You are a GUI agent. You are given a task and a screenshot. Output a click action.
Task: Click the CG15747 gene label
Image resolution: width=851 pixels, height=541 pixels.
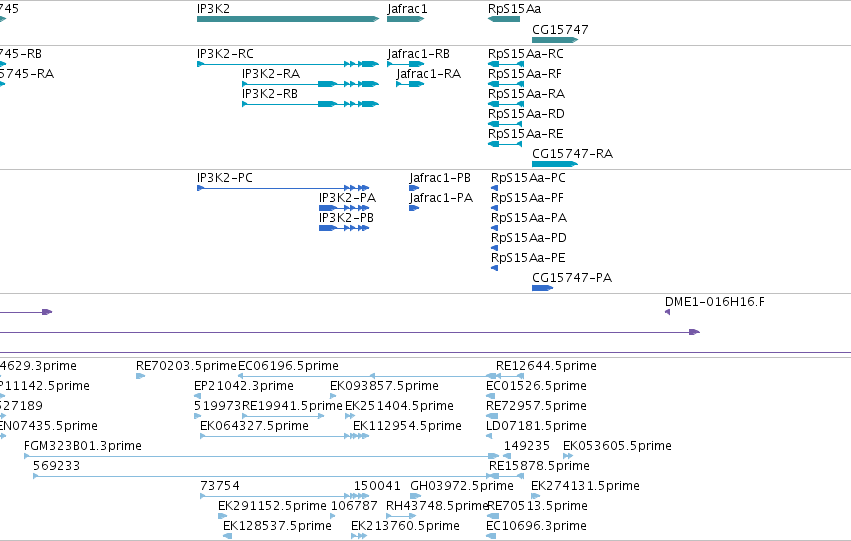point(560,29)
